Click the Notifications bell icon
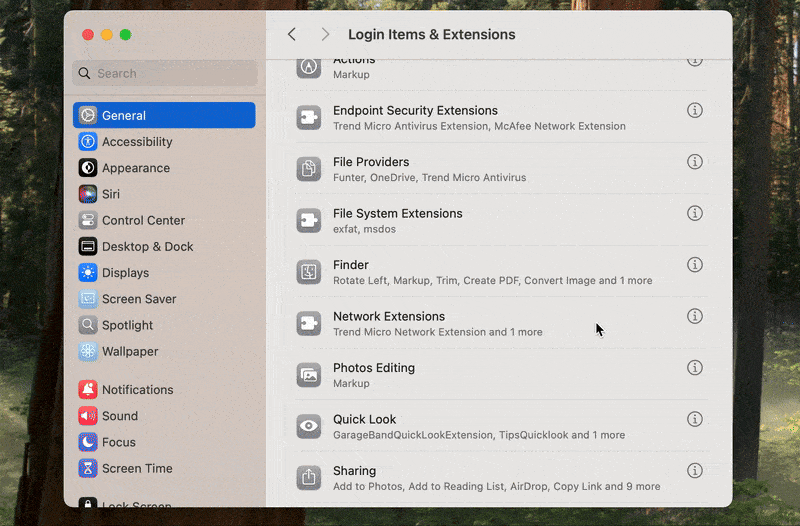This screenshot has width=800, height=526. click(88, 390)
